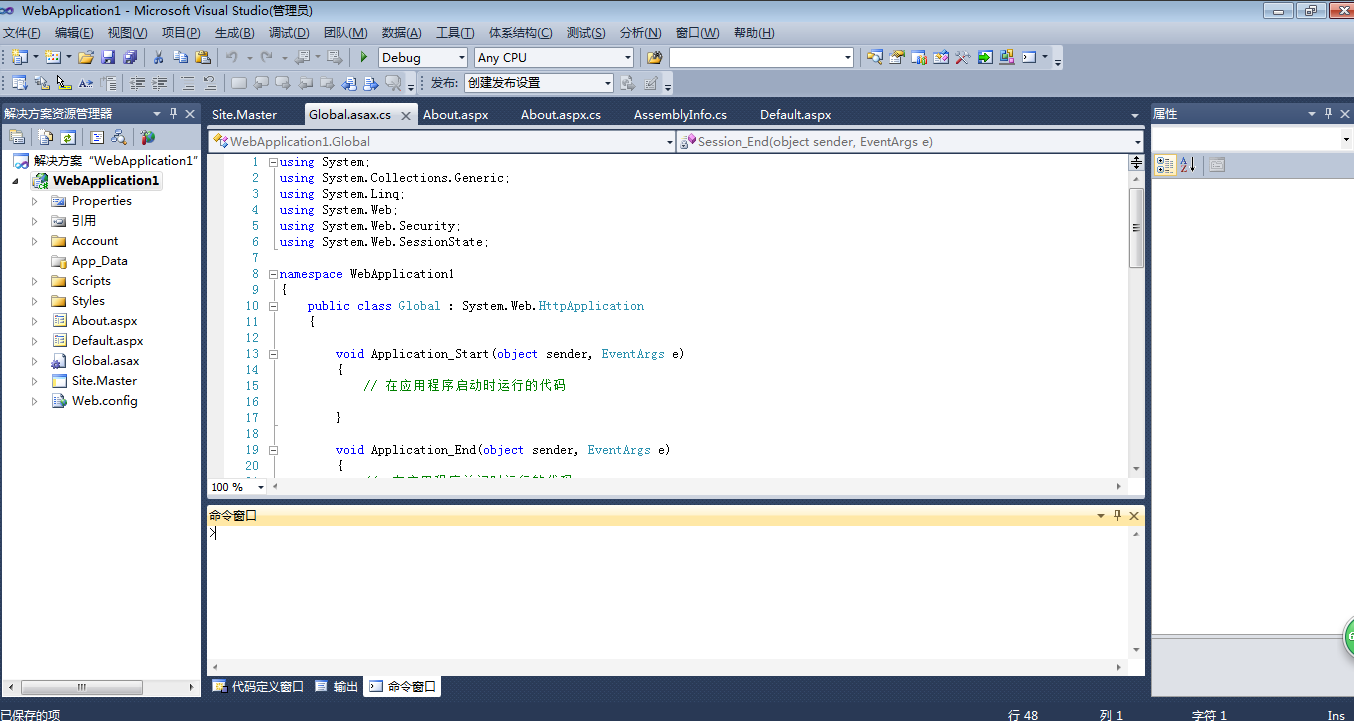
Task: Save the current file with the floppy icon
Action: pyautogui.click(x=108, y=57)
